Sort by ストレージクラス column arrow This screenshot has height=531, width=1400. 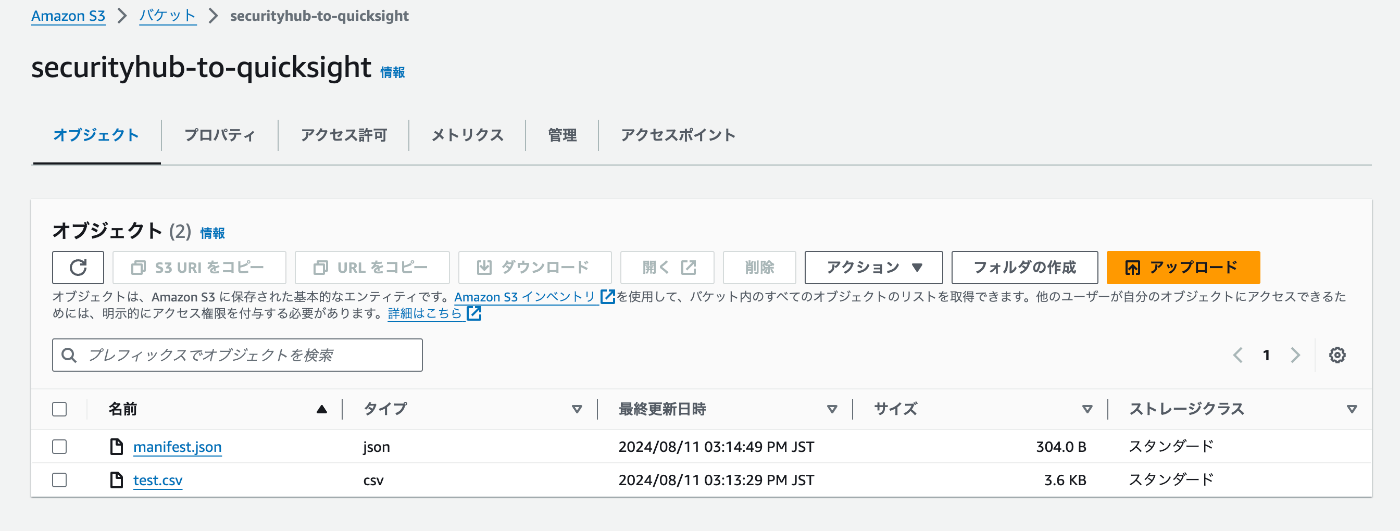point(1352,409)
